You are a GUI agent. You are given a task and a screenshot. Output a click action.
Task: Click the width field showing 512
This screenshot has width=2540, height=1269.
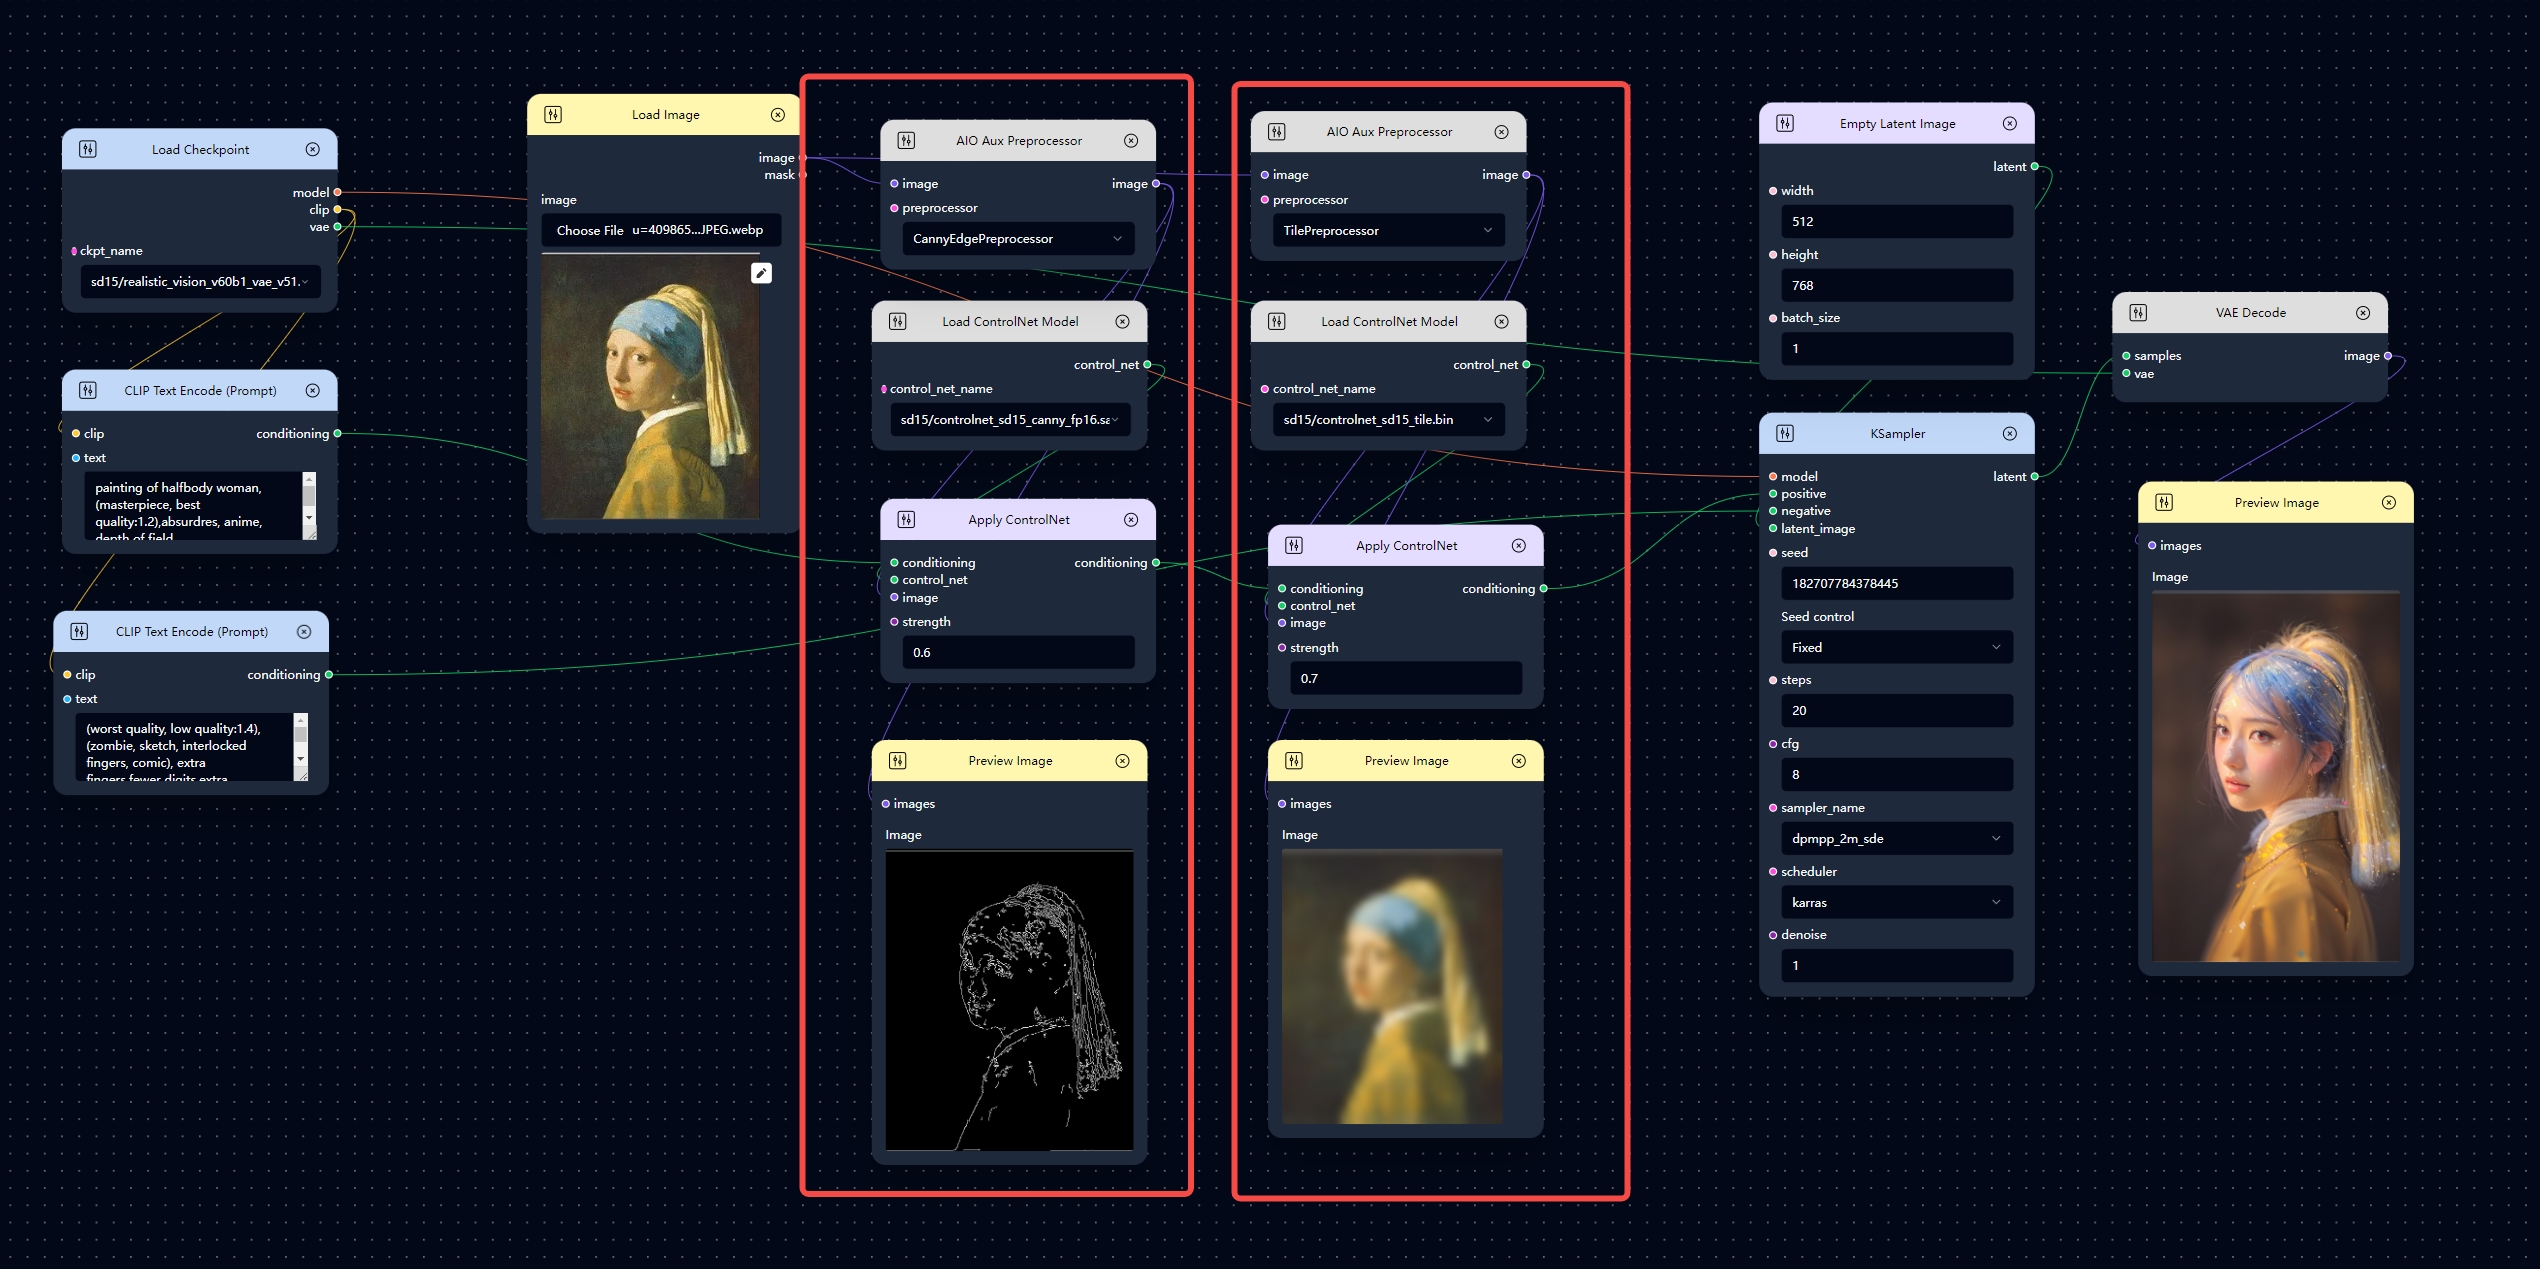click(x=1897, y=221)
